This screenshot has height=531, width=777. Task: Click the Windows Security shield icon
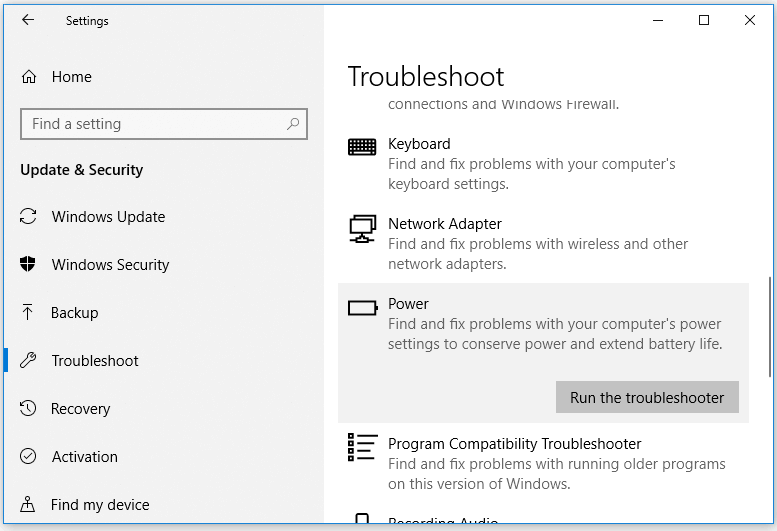tap(29, 265)
